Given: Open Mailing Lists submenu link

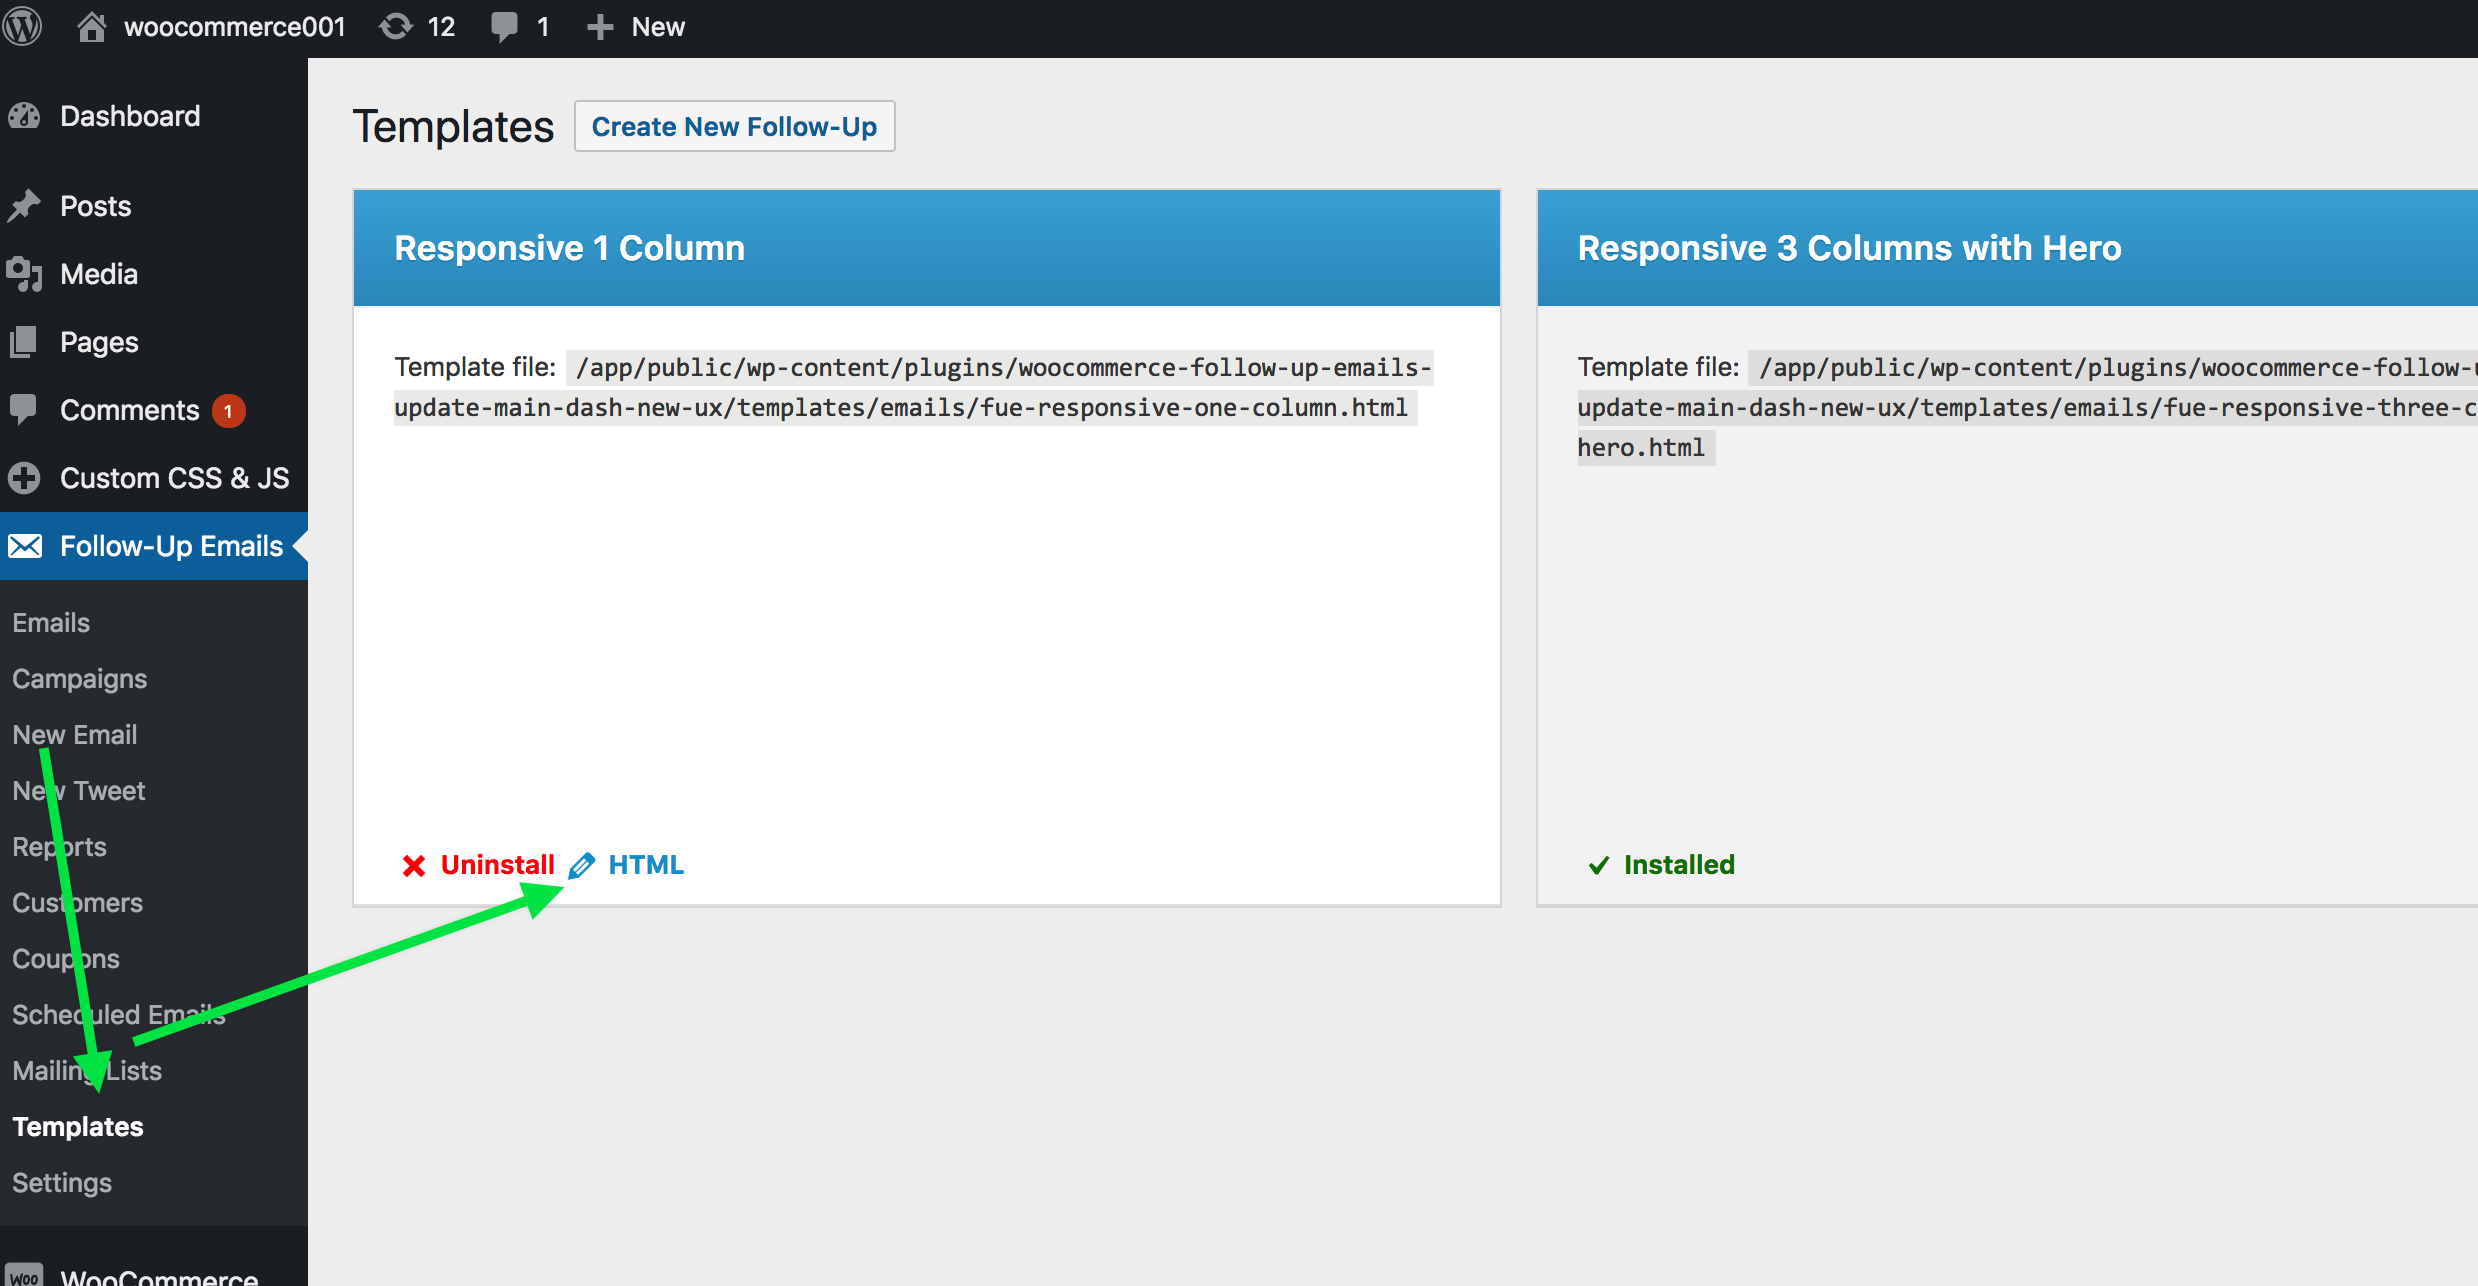Looking at the screenshot, I should coord(87,1071).
